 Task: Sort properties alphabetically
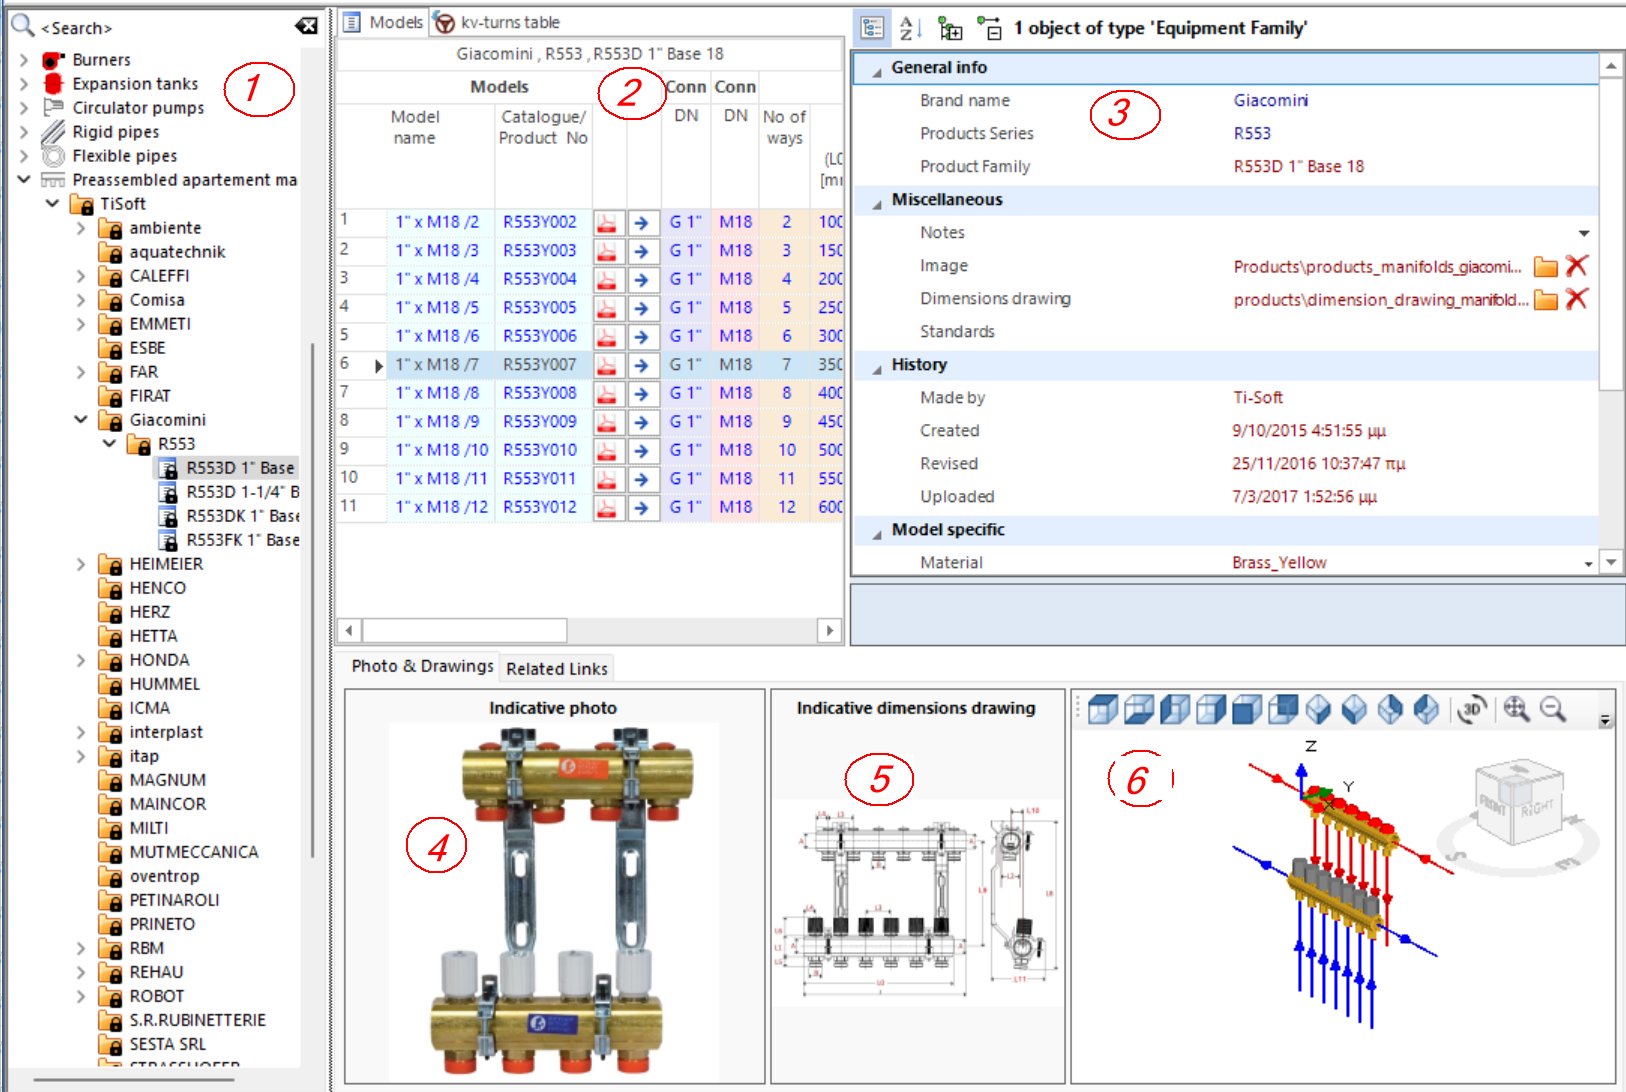[x=909, y=29]
